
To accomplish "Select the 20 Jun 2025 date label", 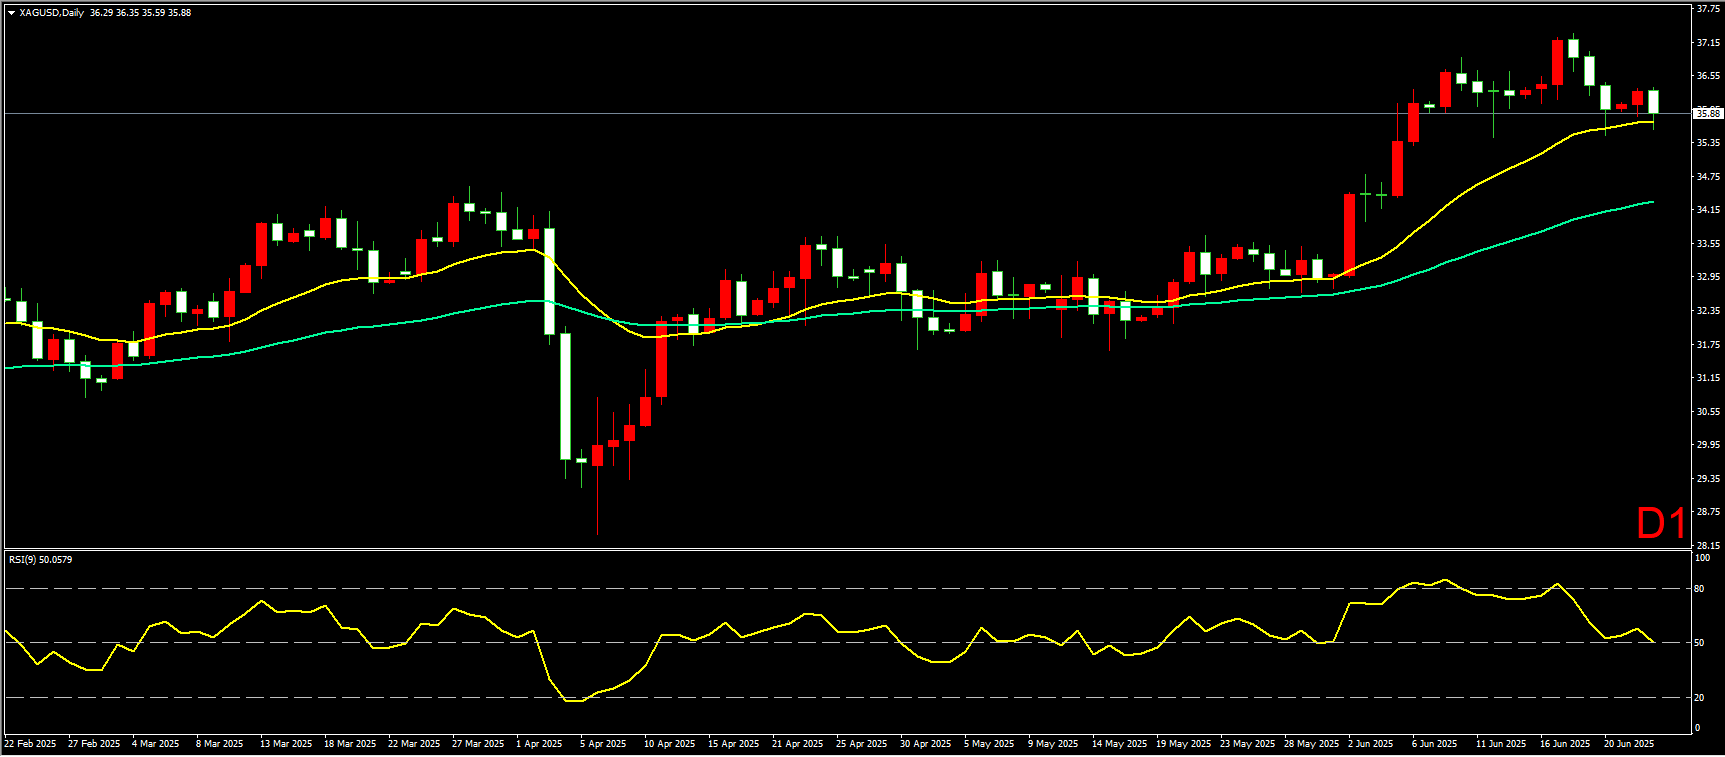I will (x=1629, y=744).
